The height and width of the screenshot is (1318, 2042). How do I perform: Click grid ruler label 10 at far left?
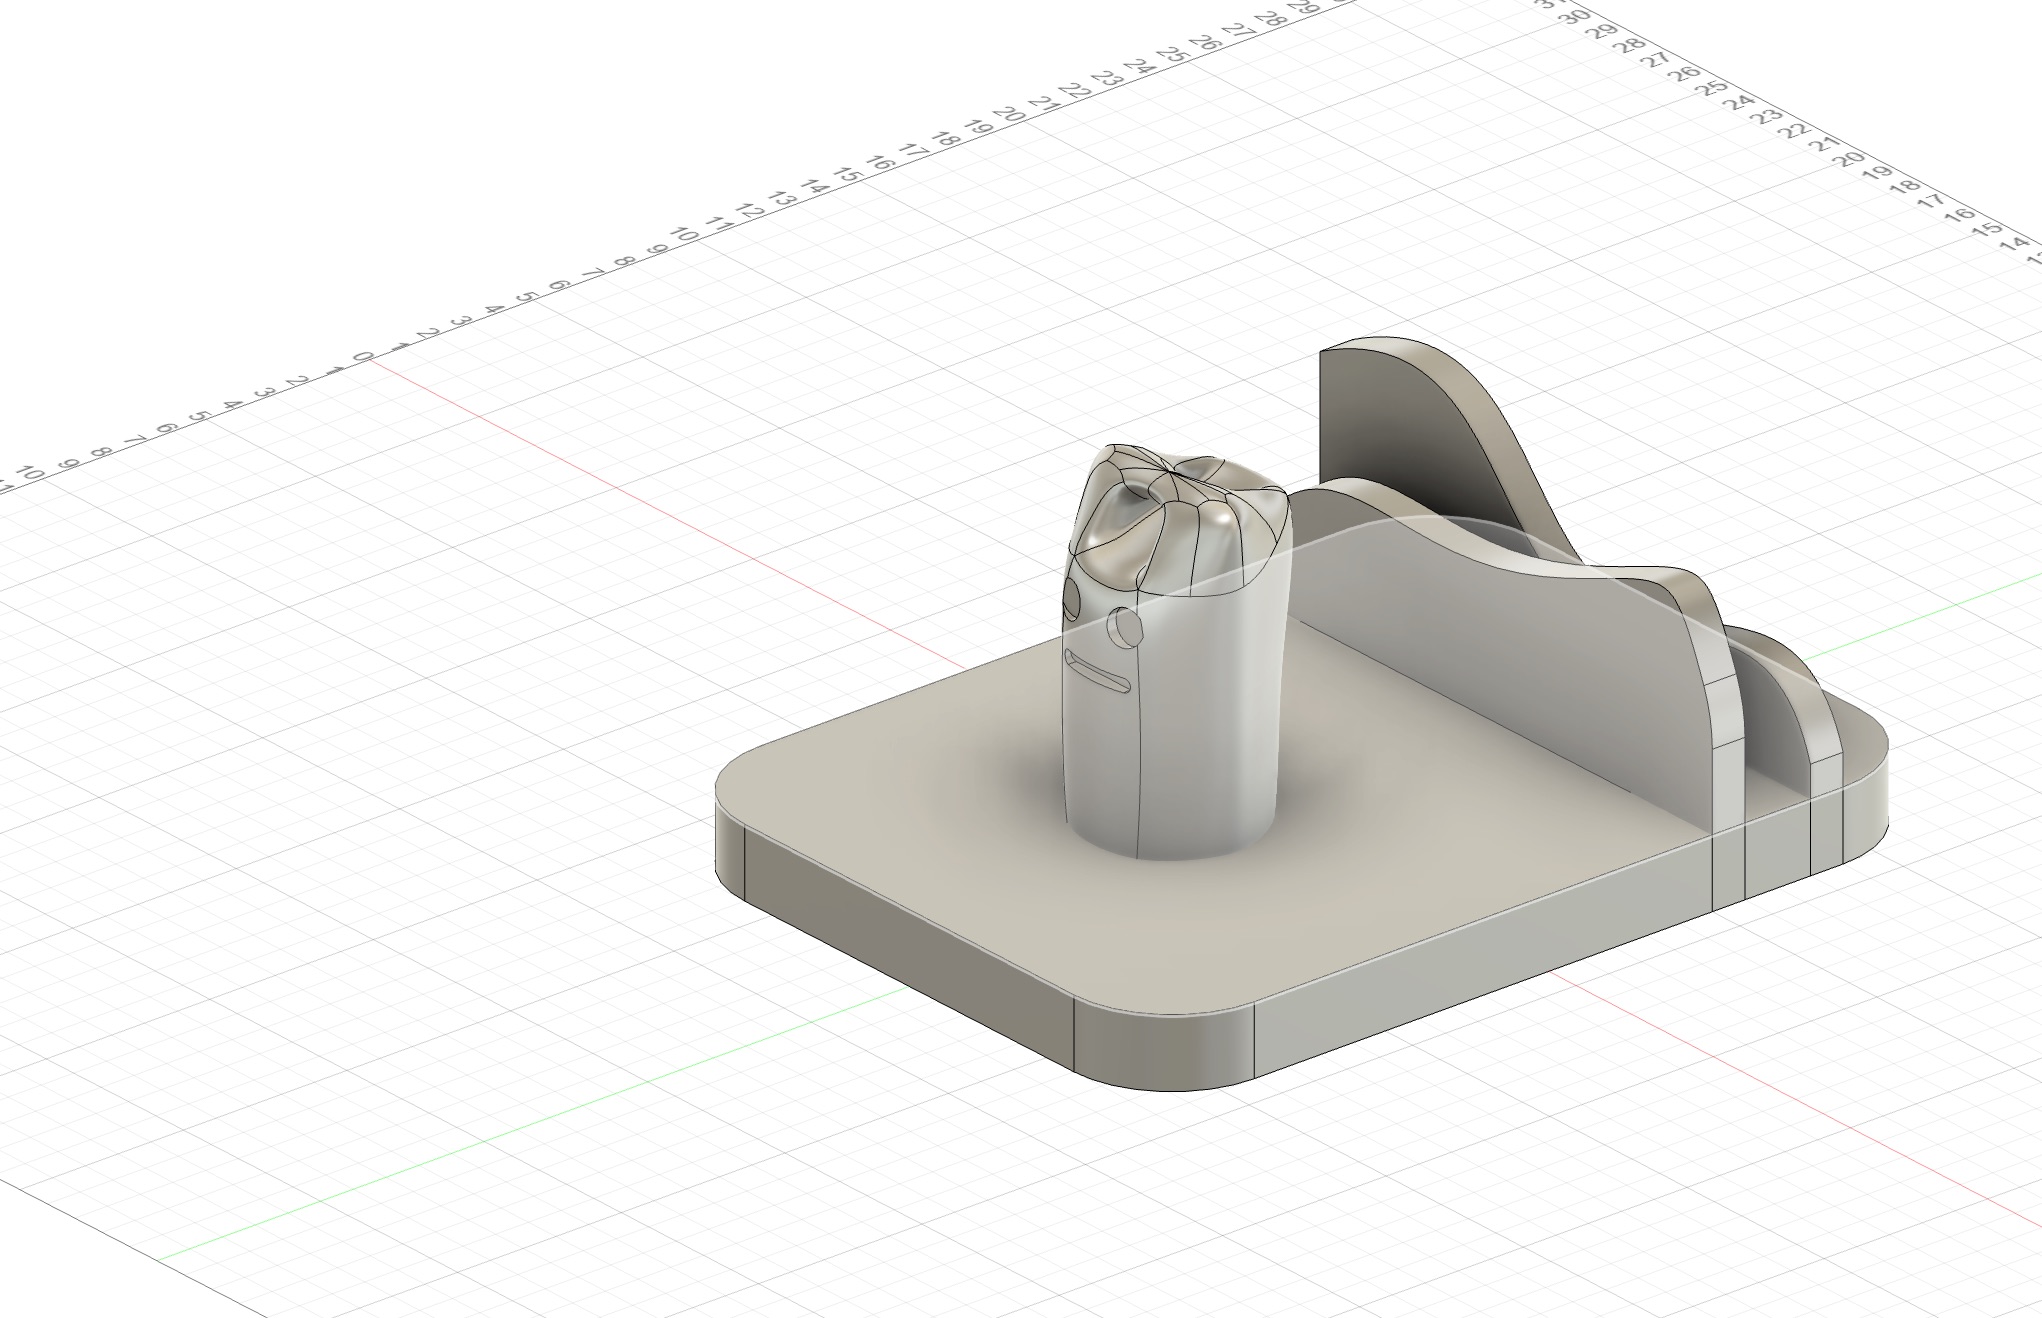(x=30, y=472)
